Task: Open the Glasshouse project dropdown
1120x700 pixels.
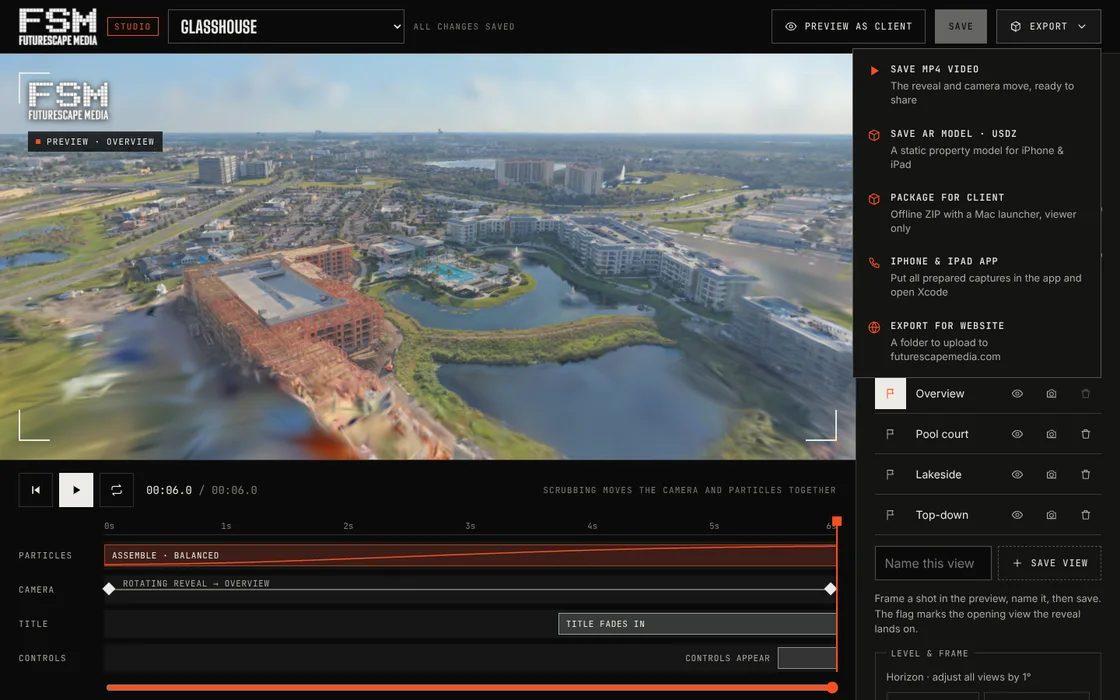Action: pyautogui.click(x=286, y=26)
